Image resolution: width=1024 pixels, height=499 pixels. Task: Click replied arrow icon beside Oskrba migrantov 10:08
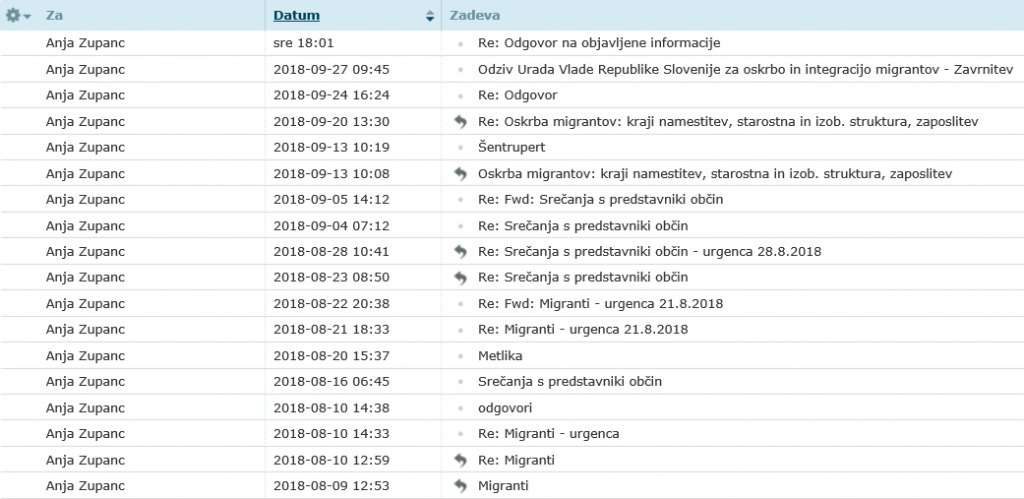[x=460, y=174]
